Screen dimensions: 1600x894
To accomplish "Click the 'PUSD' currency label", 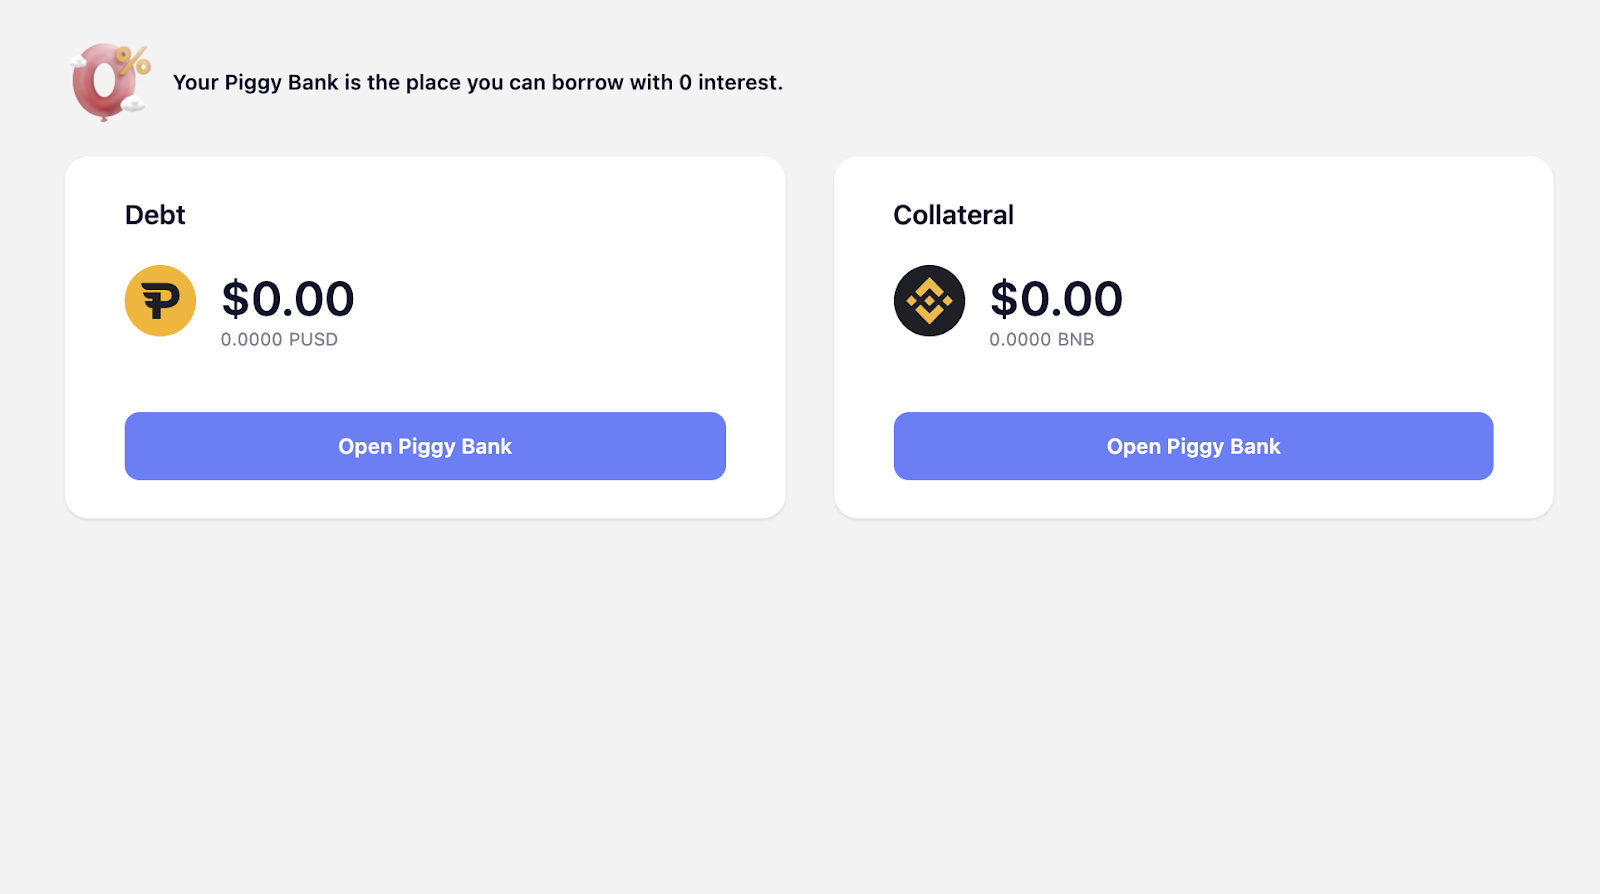I will [x=313, y=340].
